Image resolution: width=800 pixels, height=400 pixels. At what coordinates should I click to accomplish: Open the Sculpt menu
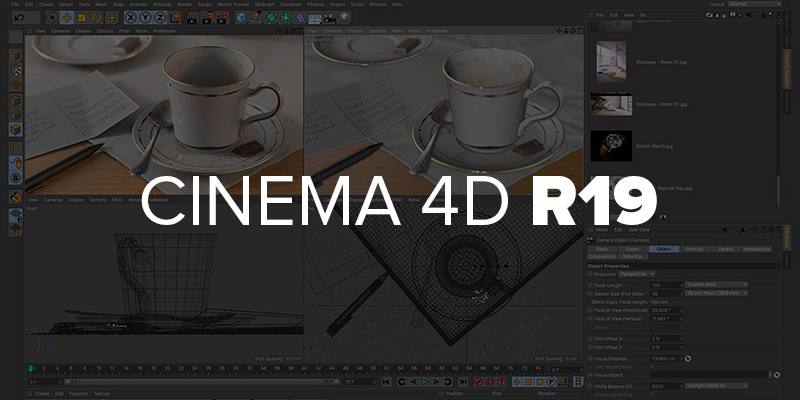pyautogui.click(x=205, y=4)
